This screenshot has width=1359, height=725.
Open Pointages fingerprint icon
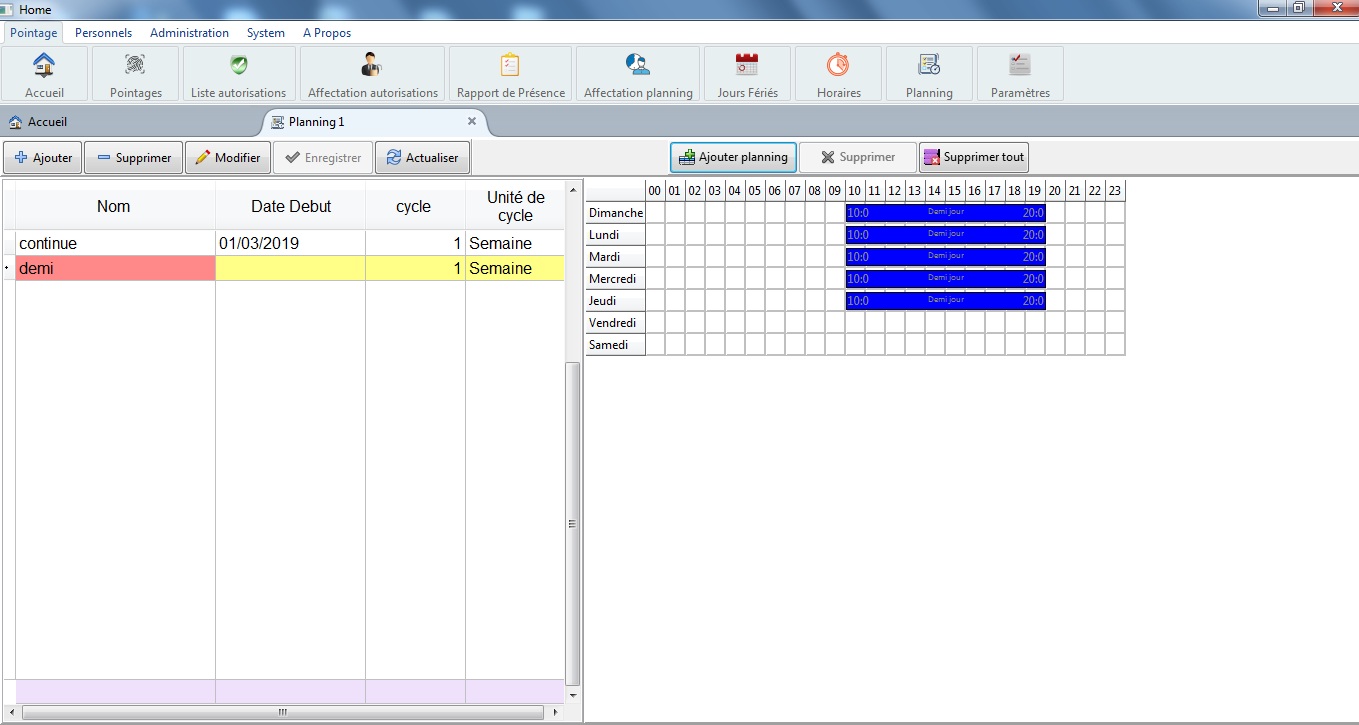135,66
